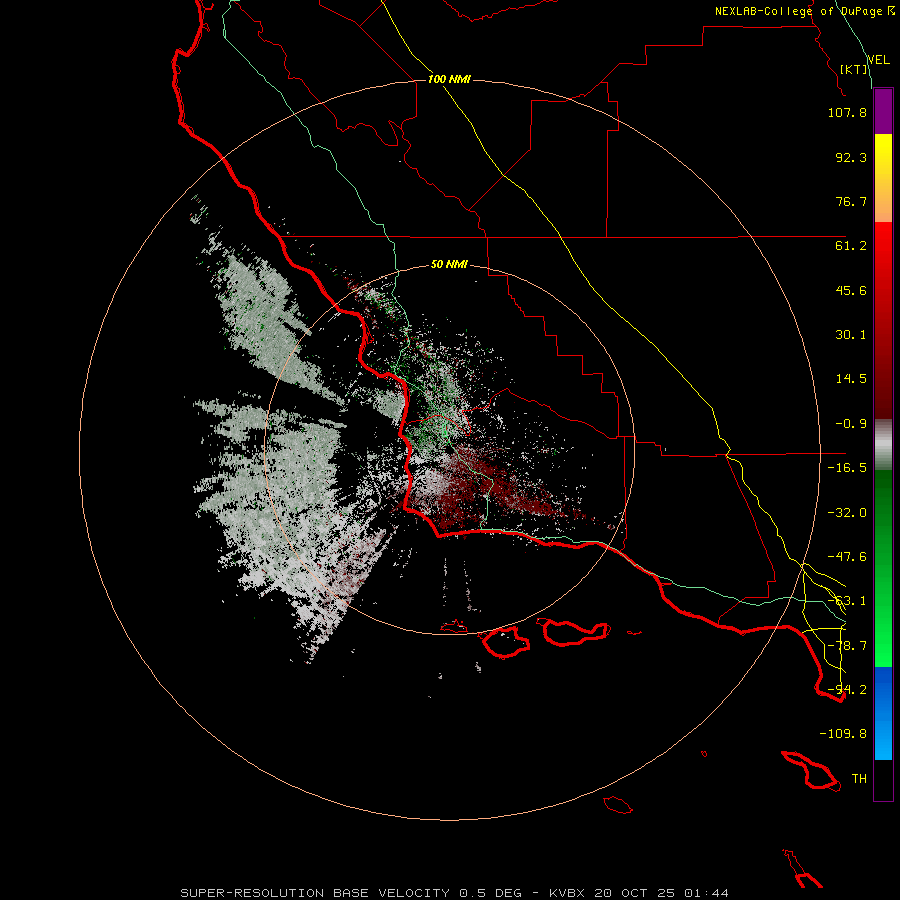
Task: Click the green segment of velocity color bar
Action: (x=883, y=568)
